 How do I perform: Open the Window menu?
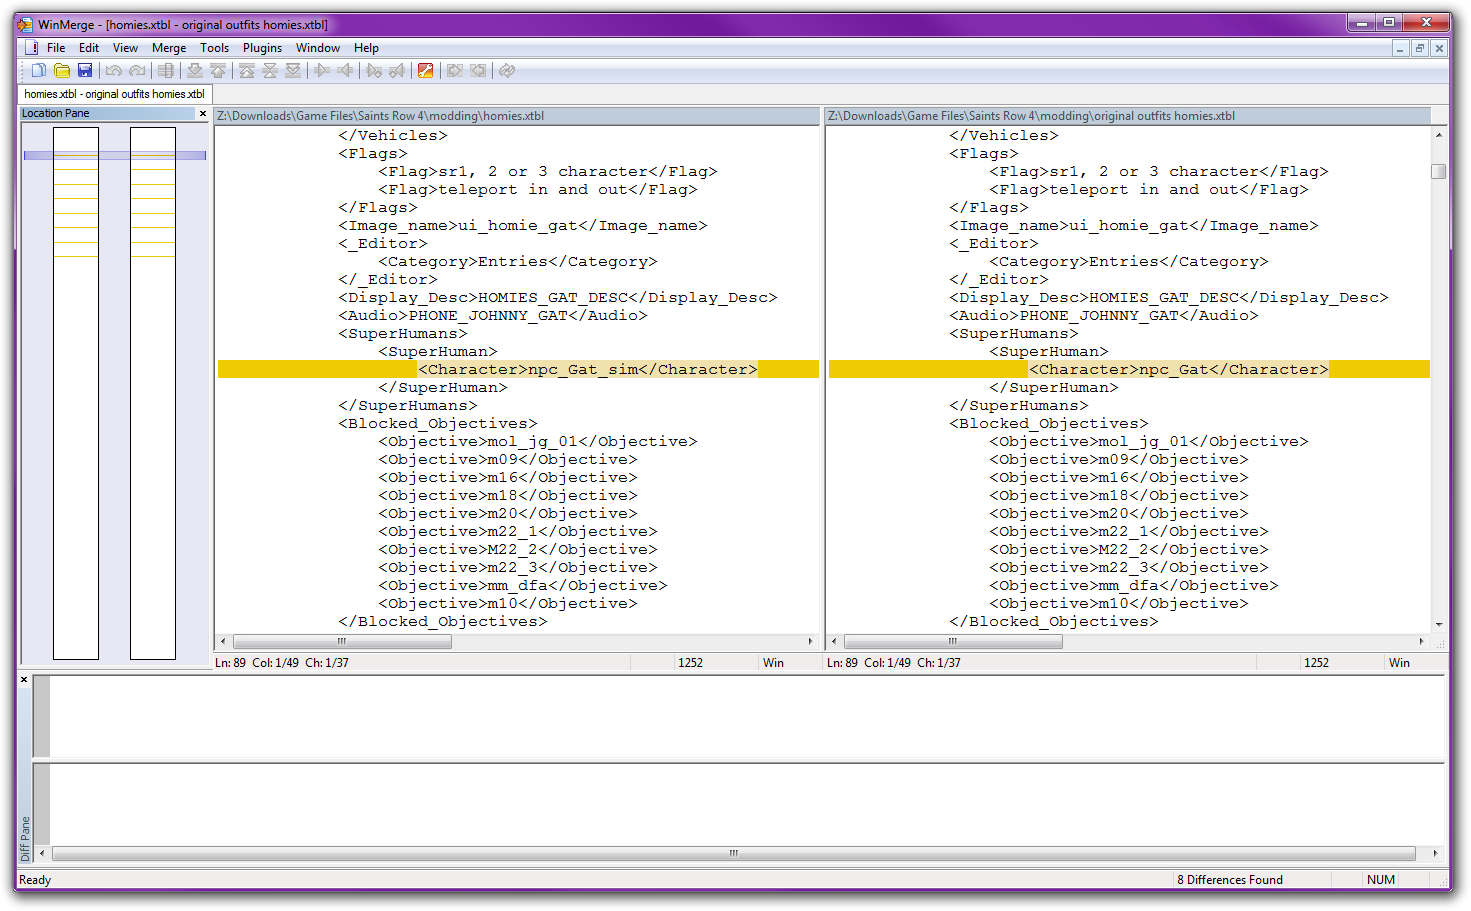click(318, 48)
